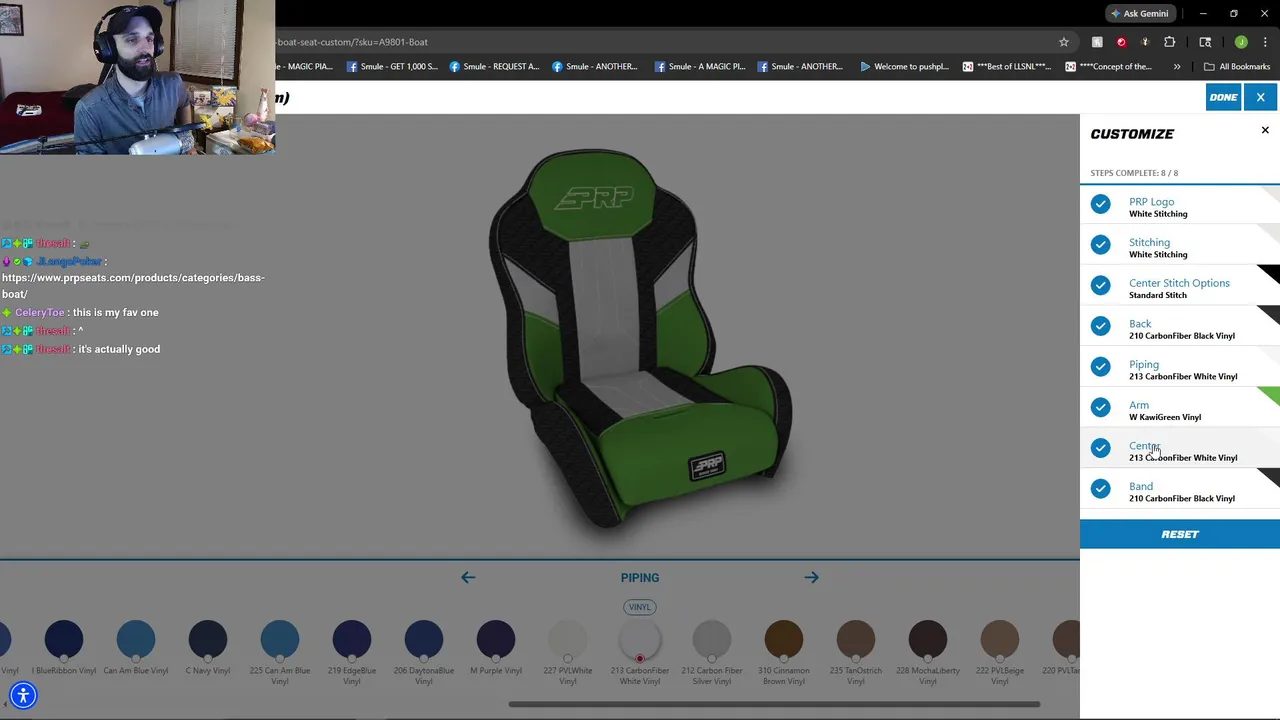Open the Chrome extensions puzzle icon
Image resolution: width=1280 pixels, height=720 pixels.
(1169, 42)
